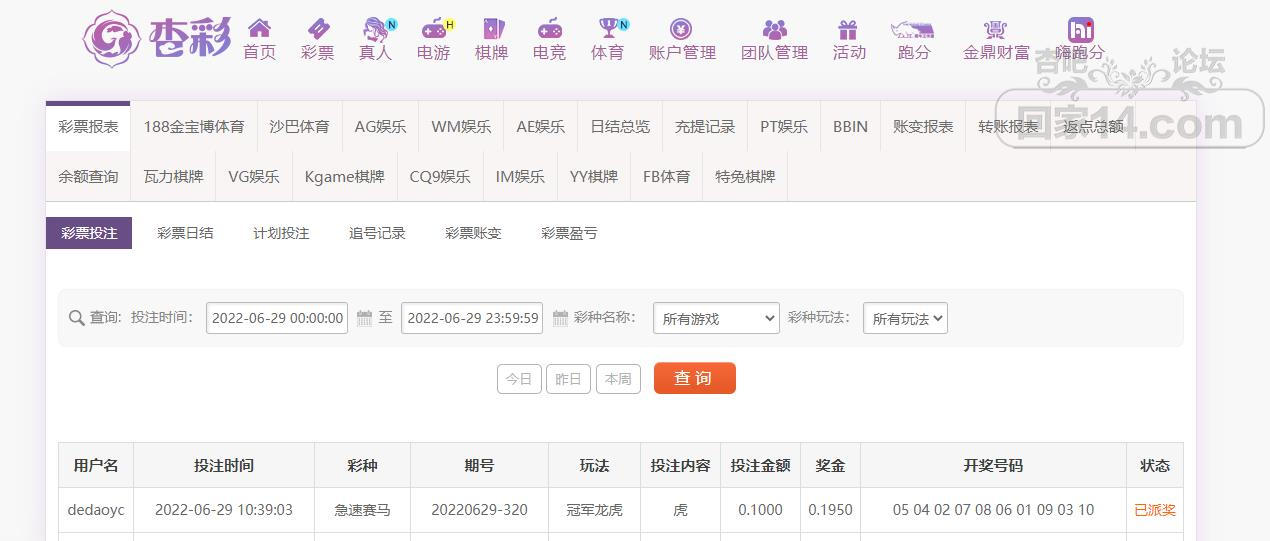Open the 真人 live casino icon
The height and width of the screenshot is (541, 1270).
point(377,28)
